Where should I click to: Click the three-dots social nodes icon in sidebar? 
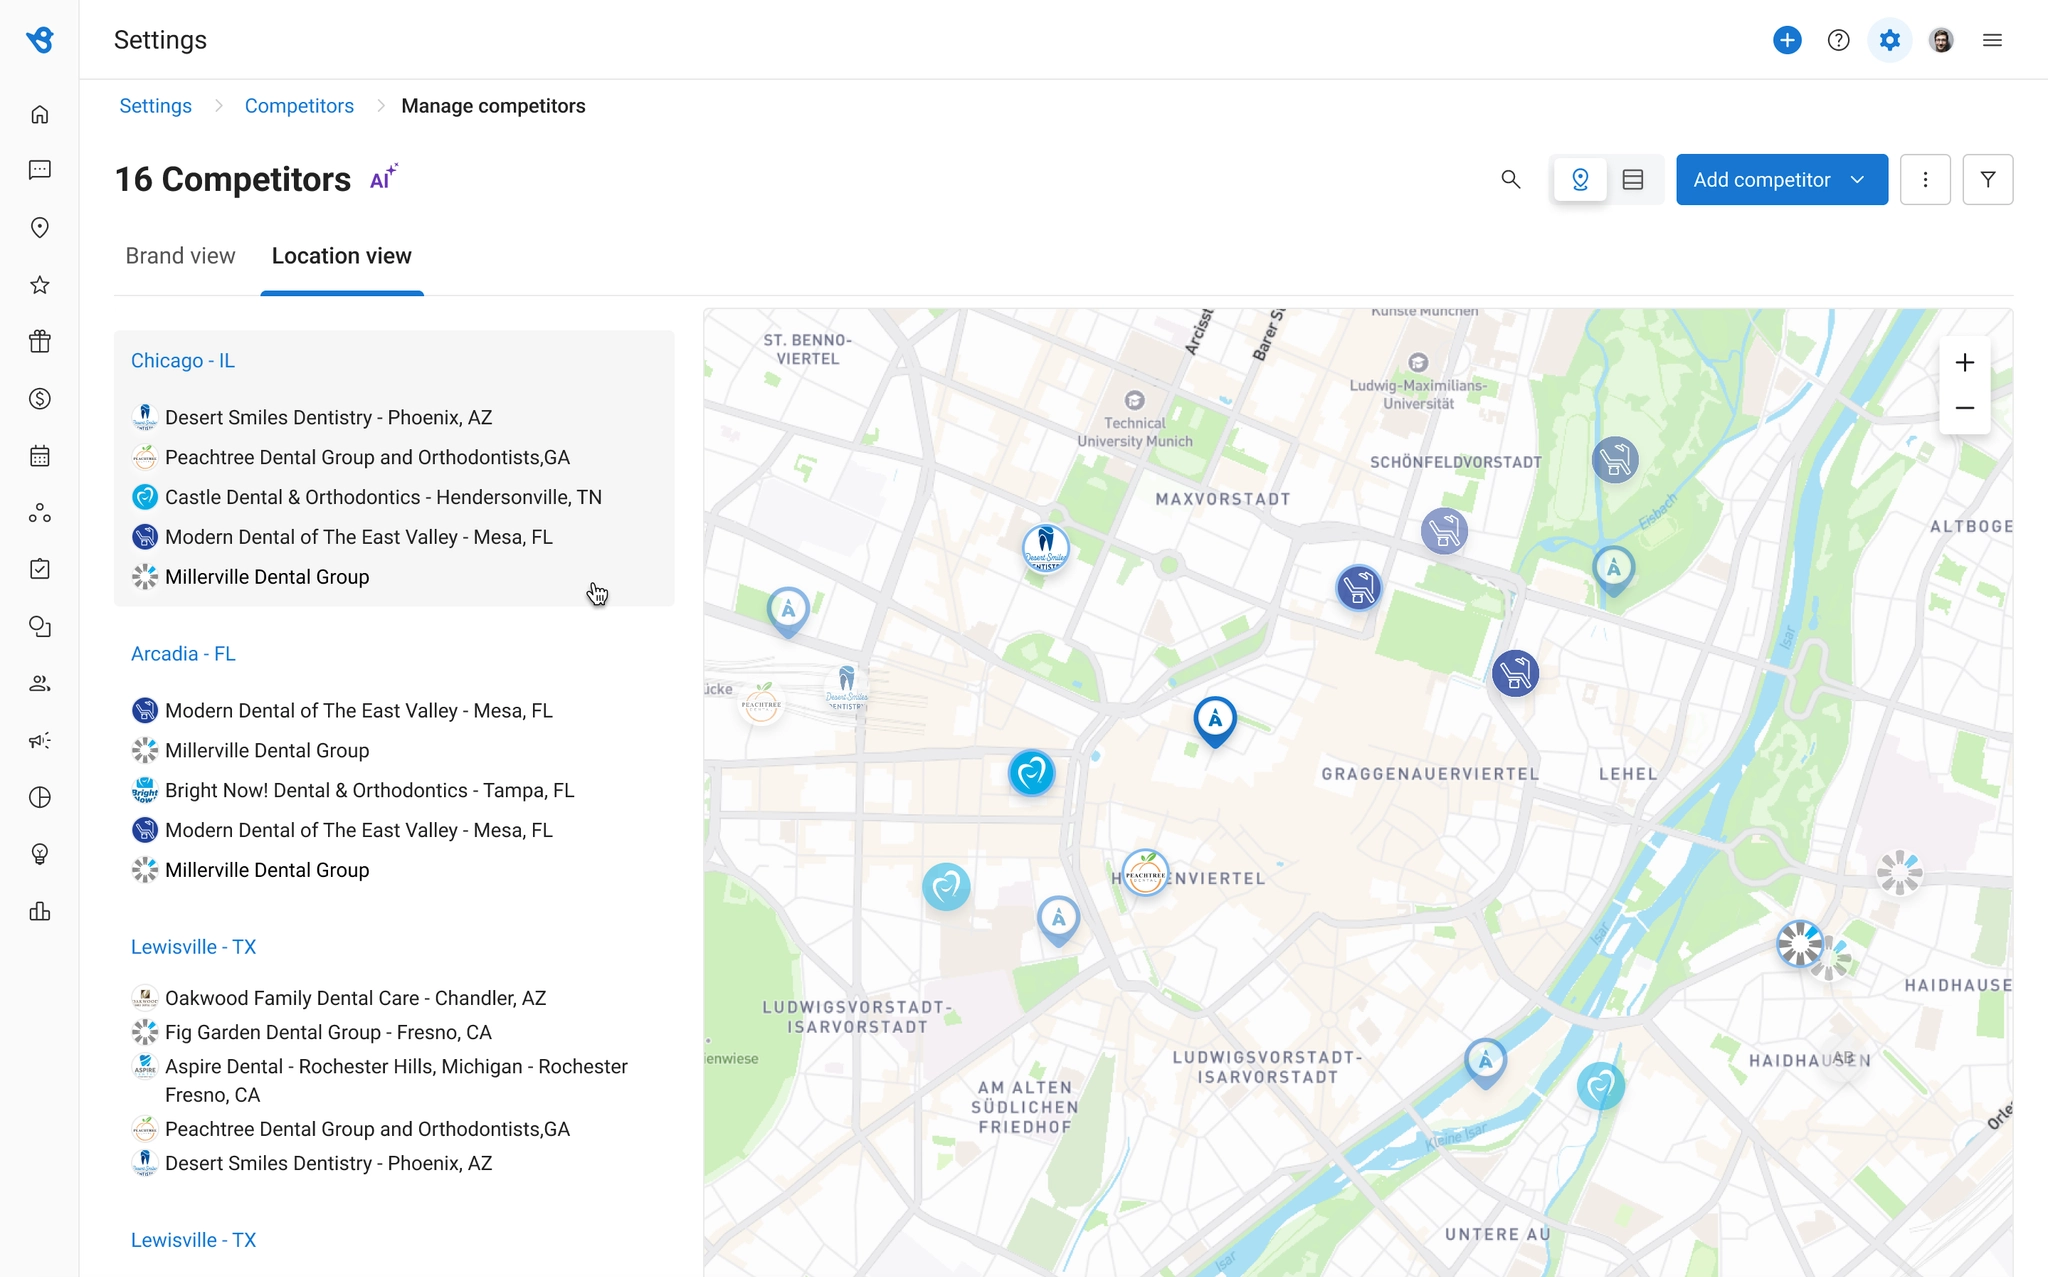pyautogui.click(x=40, y=513)
